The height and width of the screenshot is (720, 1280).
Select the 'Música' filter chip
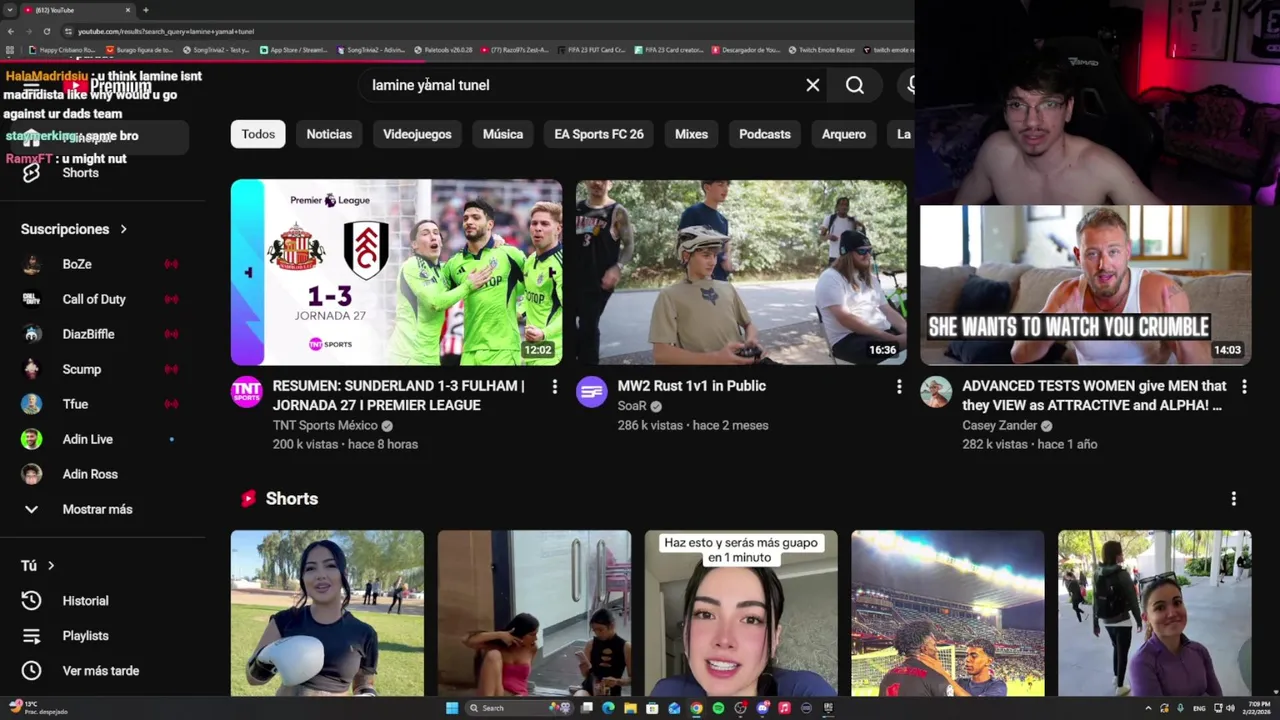pos(503,134)
